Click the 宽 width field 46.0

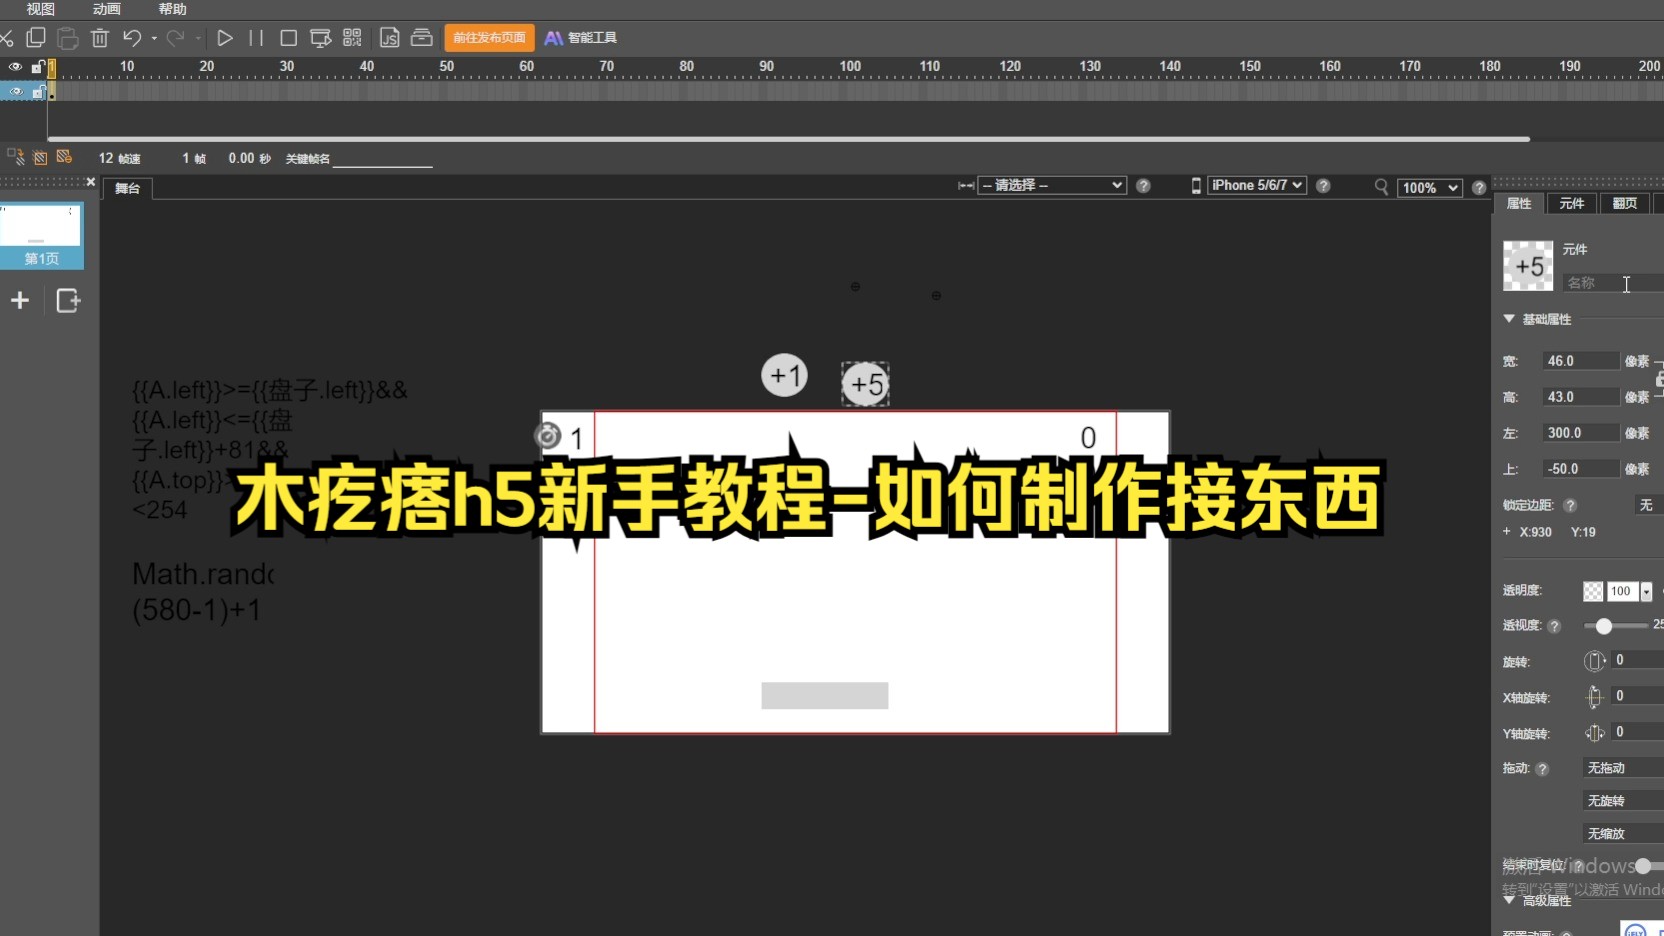(x=1580, y=361)
